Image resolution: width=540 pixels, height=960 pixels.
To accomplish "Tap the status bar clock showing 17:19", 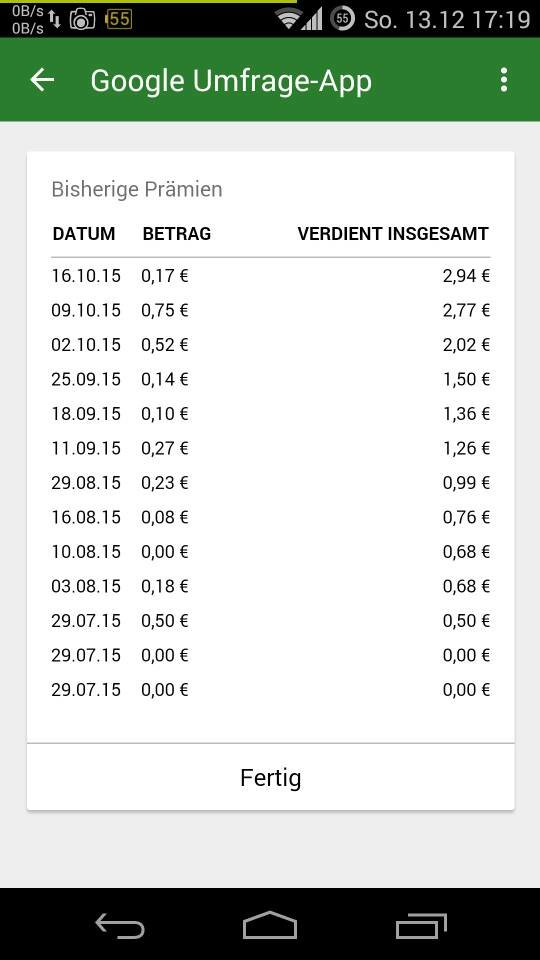I will point(501,20).
